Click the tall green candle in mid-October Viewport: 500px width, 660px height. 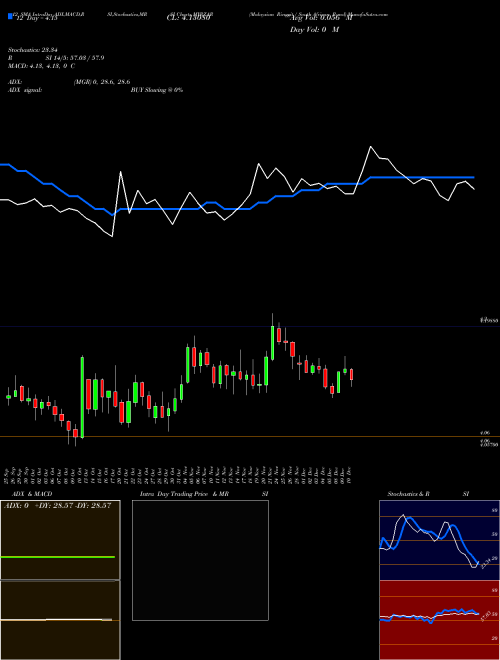[x=82, y=397]
